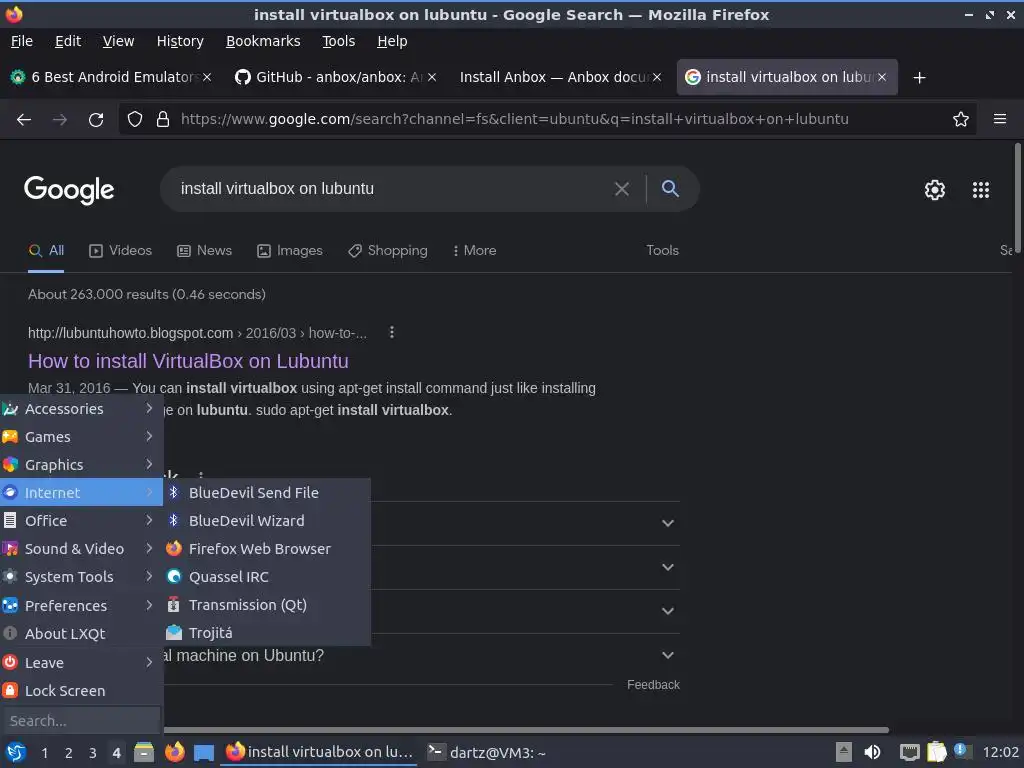The height and width of the screenshot is (768, 1024).
Task: Open the update notifier tray icon
Action: point(962,751)
